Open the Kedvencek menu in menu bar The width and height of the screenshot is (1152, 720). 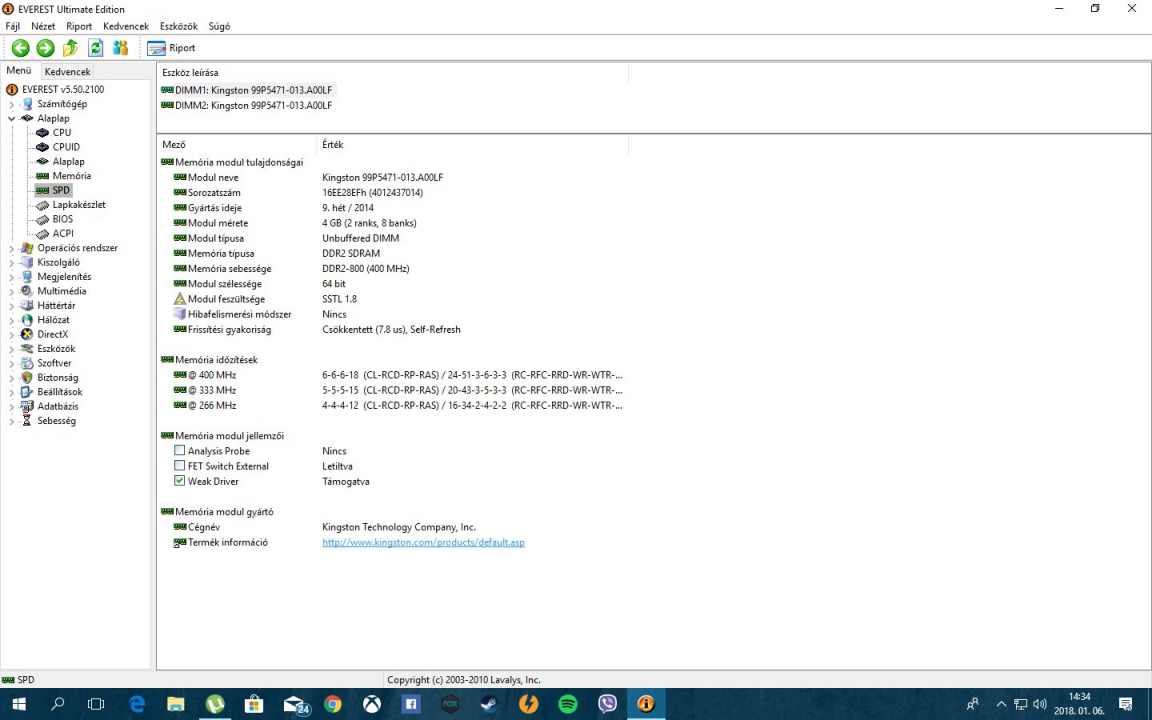(126, 26)
